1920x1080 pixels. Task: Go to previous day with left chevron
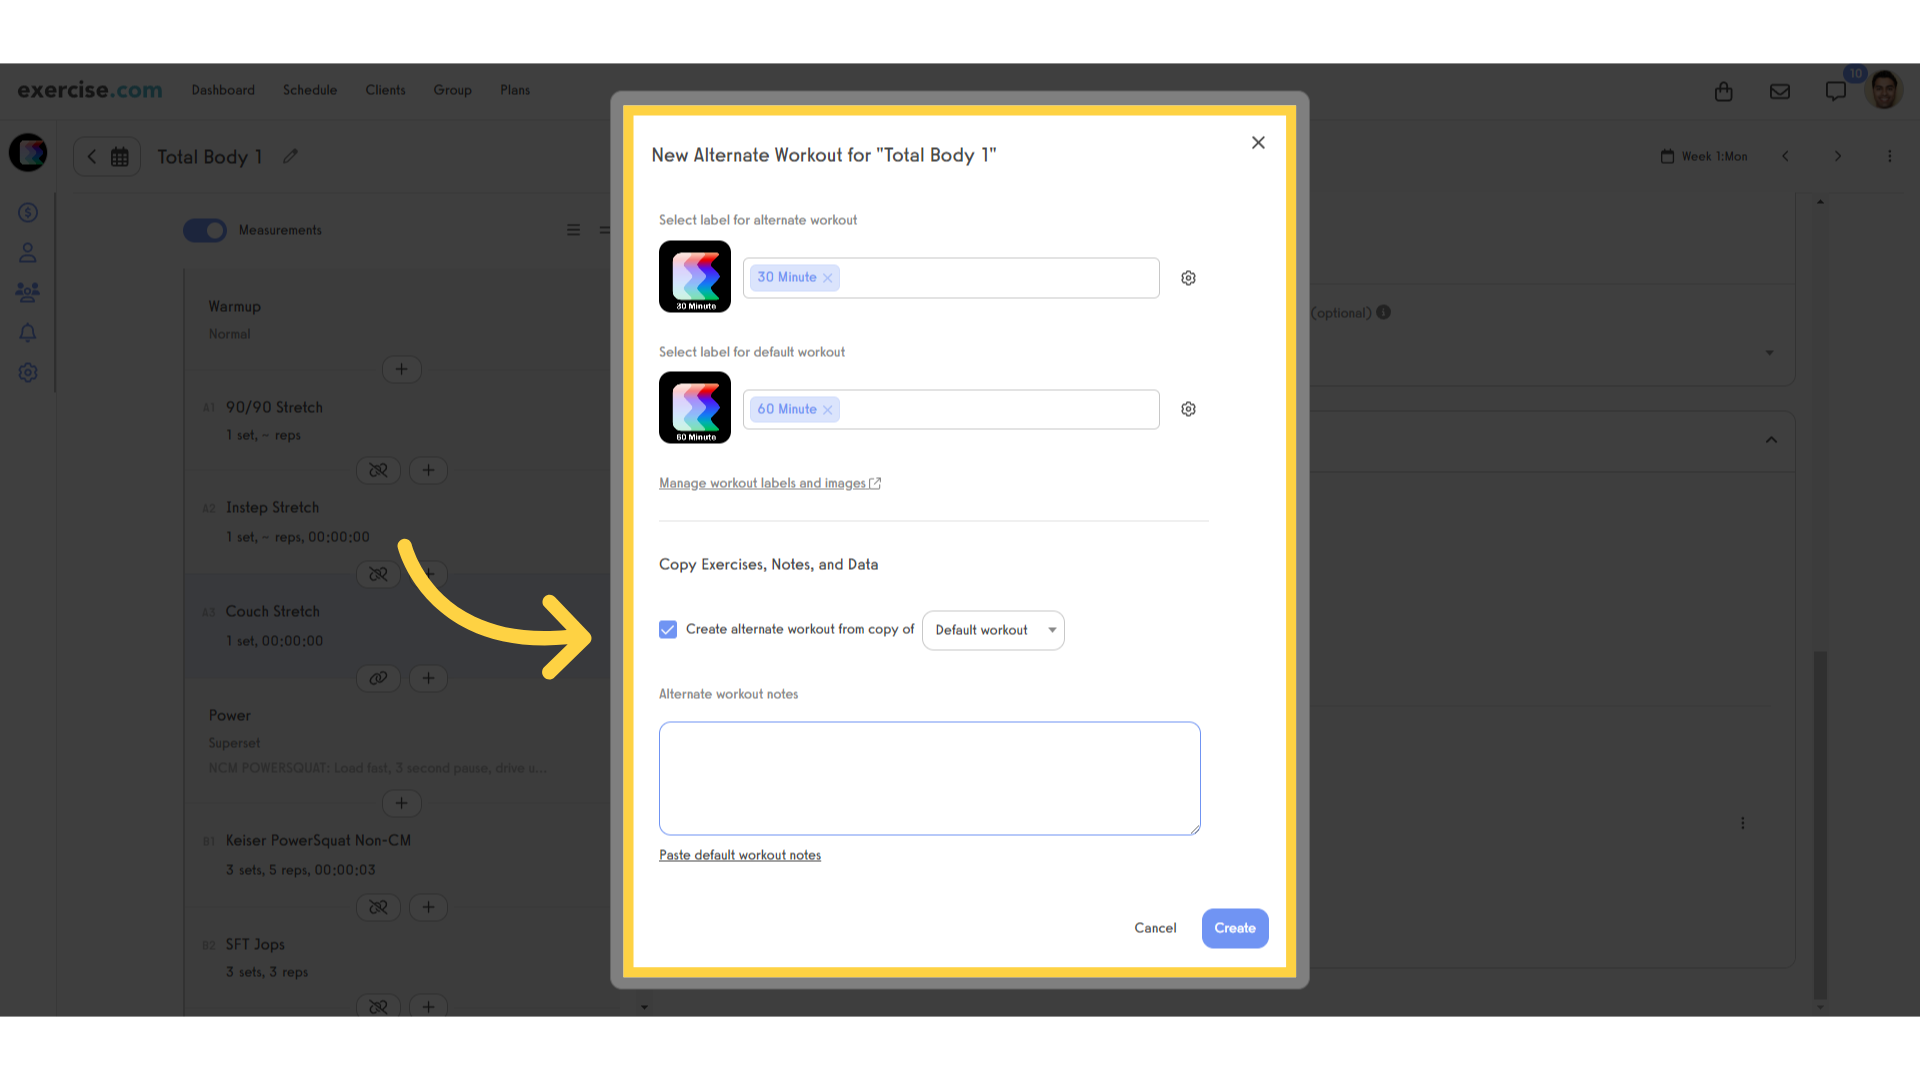pos(1785,156)
